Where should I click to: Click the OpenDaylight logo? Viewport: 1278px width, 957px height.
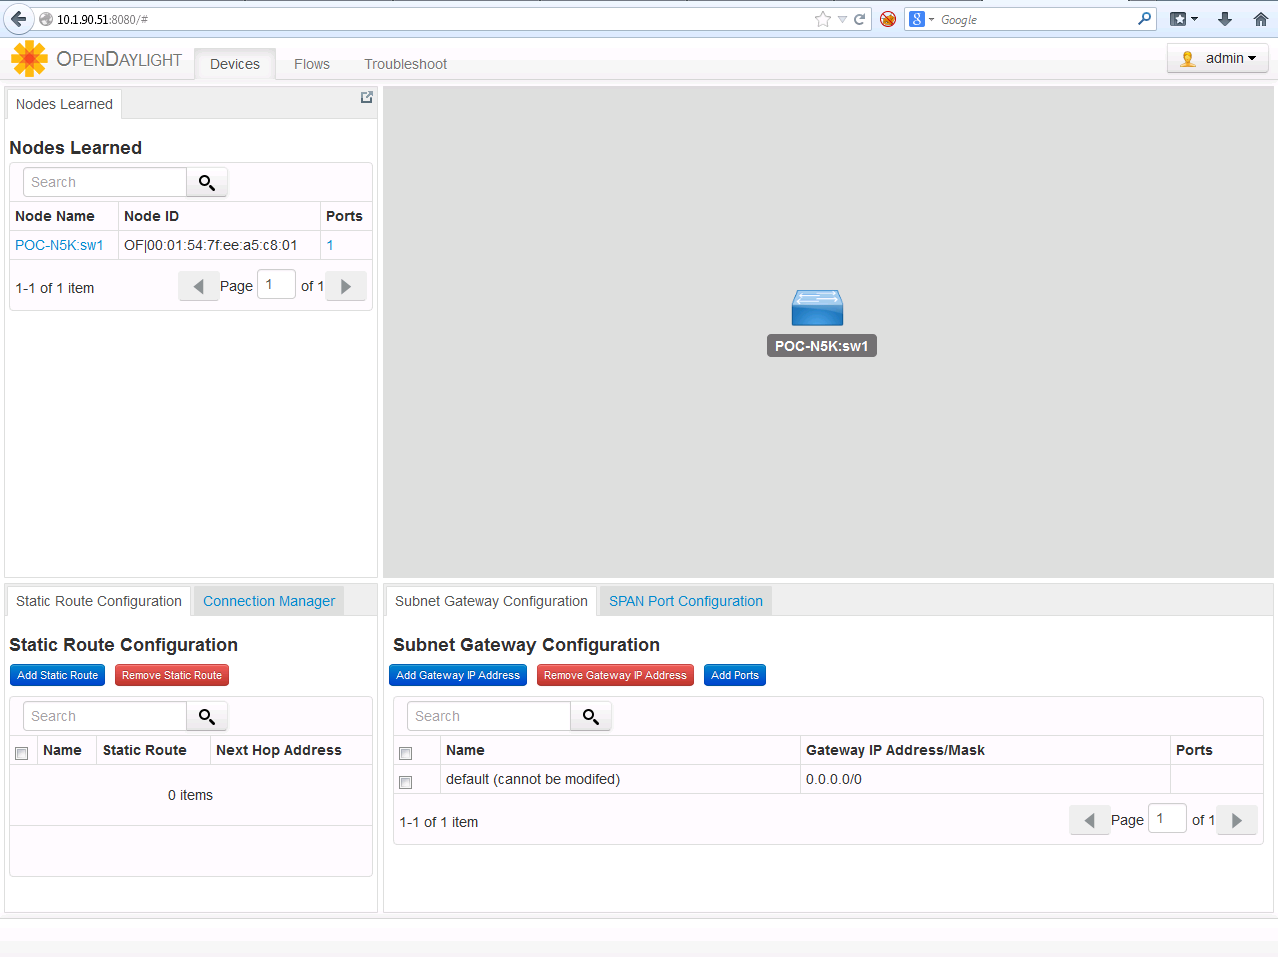[x=29, y=58]
